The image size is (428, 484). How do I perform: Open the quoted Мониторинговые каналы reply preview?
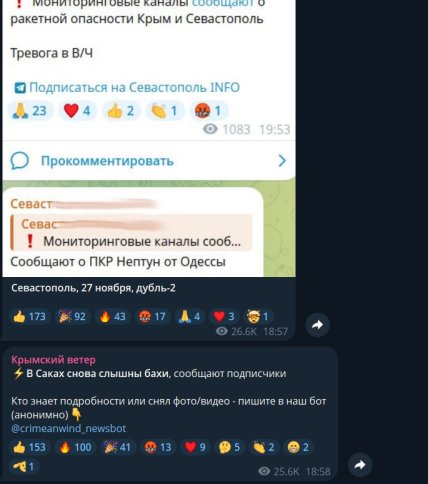pyautogui.click(x=132, y=232)
